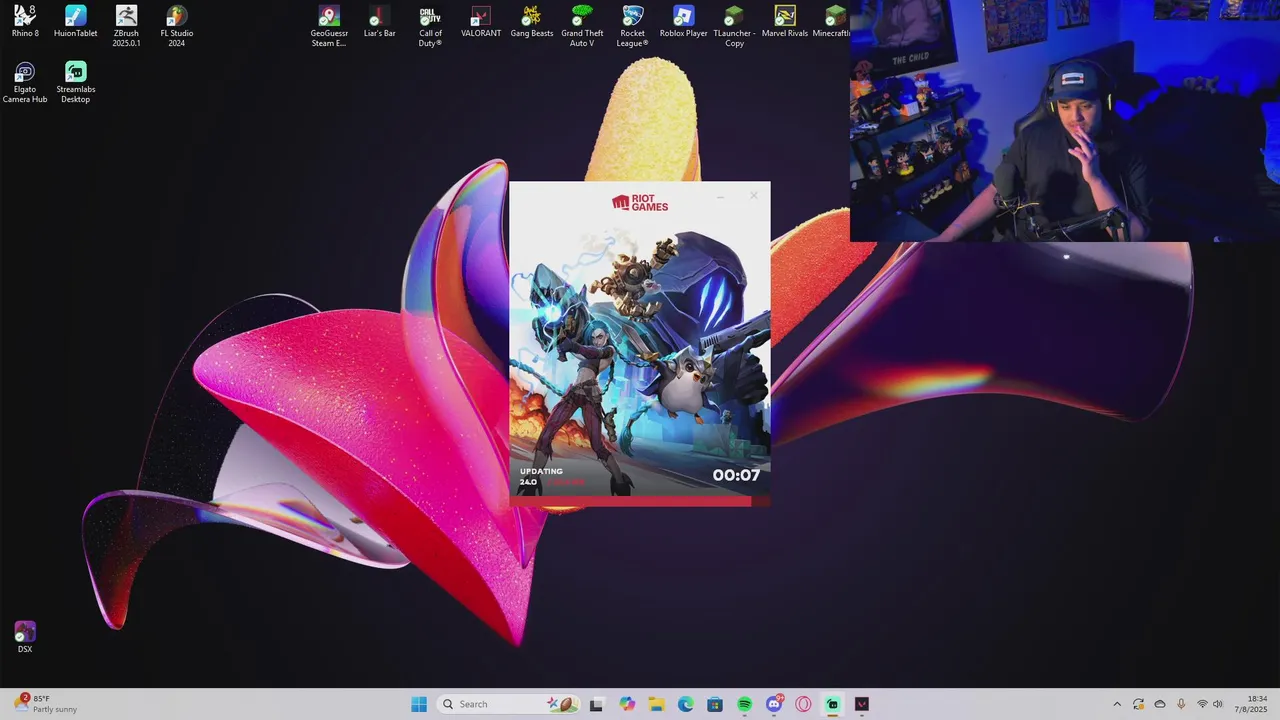
Task: Open Spotify from the taskbar
Action: click(x=745, y=704)
